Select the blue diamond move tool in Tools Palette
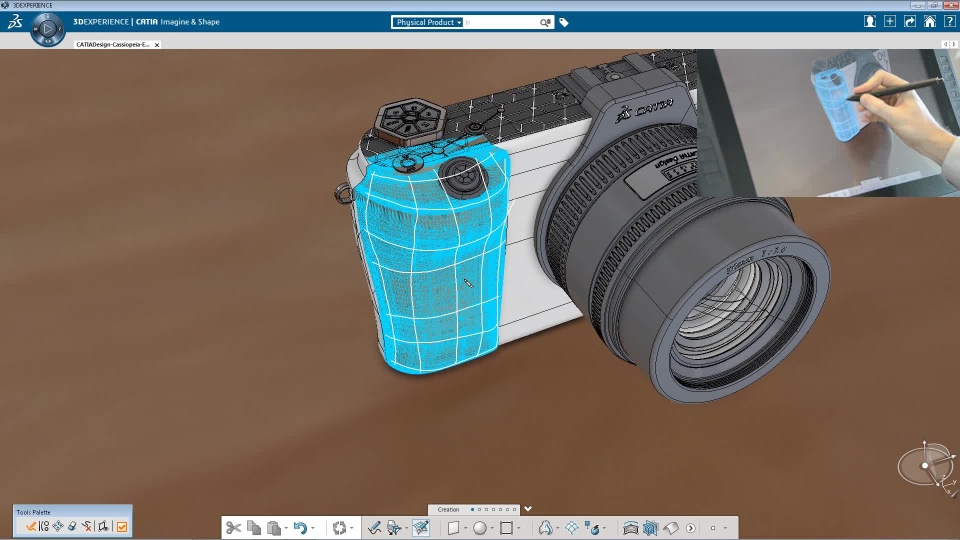The height and width of the screenshot is (540, 960). pyautogui.click(x=58, y=526)
